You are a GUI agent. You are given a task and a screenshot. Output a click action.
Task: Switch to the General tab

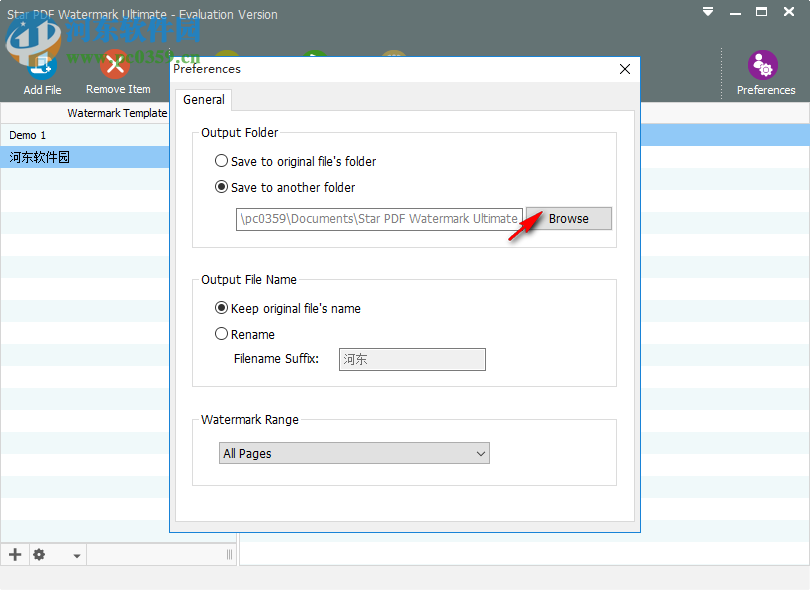203,99
